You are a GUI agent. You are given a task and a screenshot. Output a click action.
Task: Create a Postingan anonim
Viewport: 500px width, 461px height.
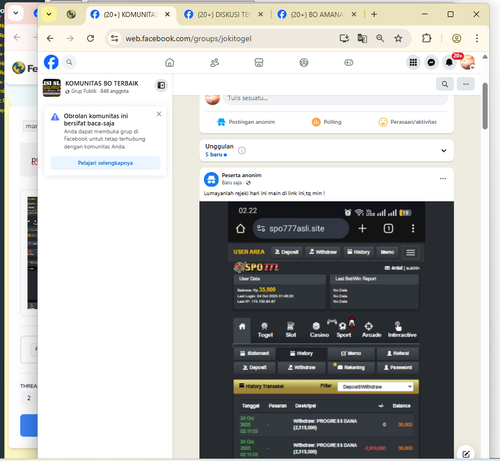(246, 122)
